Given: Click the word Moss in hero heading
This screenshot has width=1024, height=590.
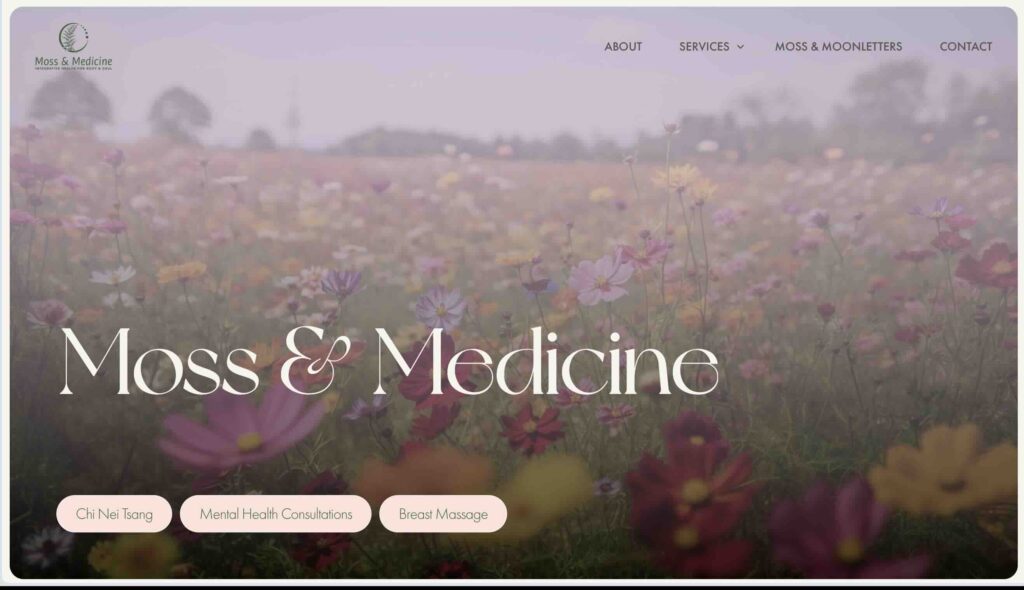Looking at the screenshot, I should click(x=160, y=362).
